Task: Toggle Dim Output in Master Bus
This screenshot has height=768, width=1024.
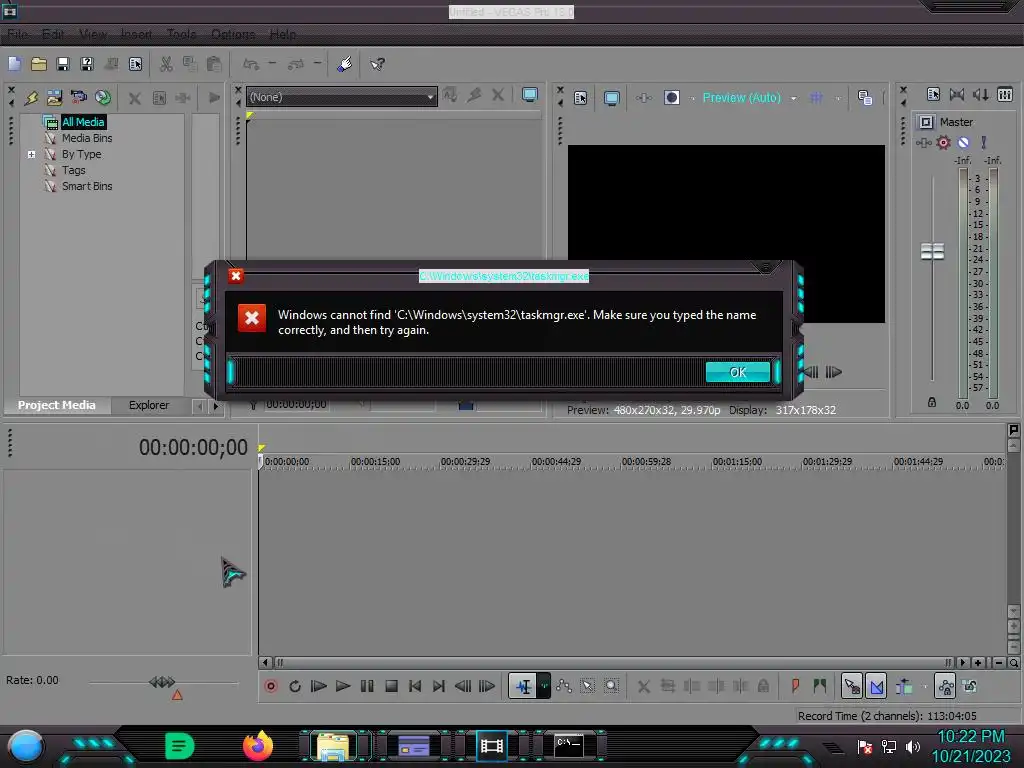Action: (x=981, y=95)
